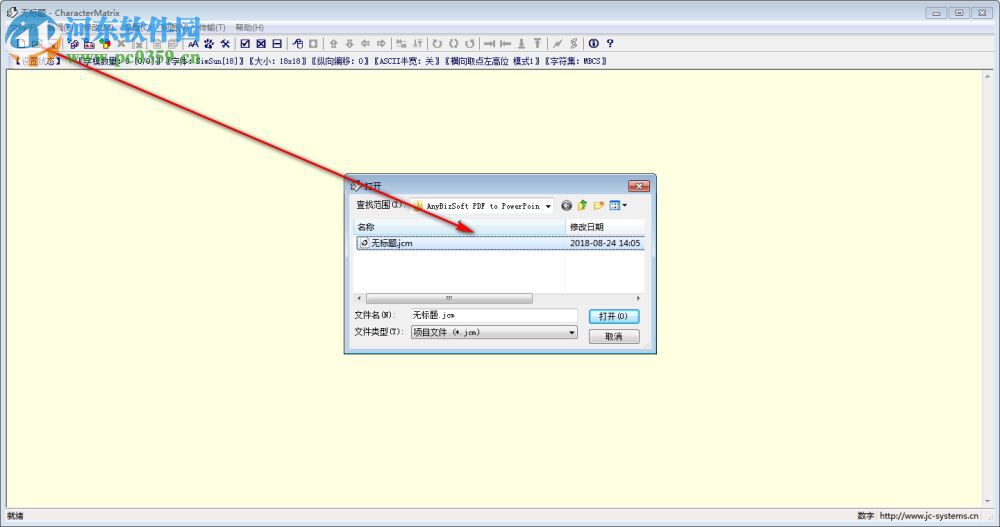The height and width of the screenshot is (527, 1000).
Task: Open the crossed wrench-and-hammer tools icon
Action: tap(224, 43)
